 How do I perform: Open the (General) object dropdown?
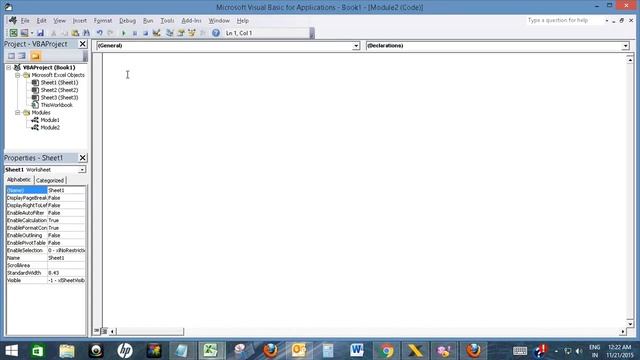[356, 46]
